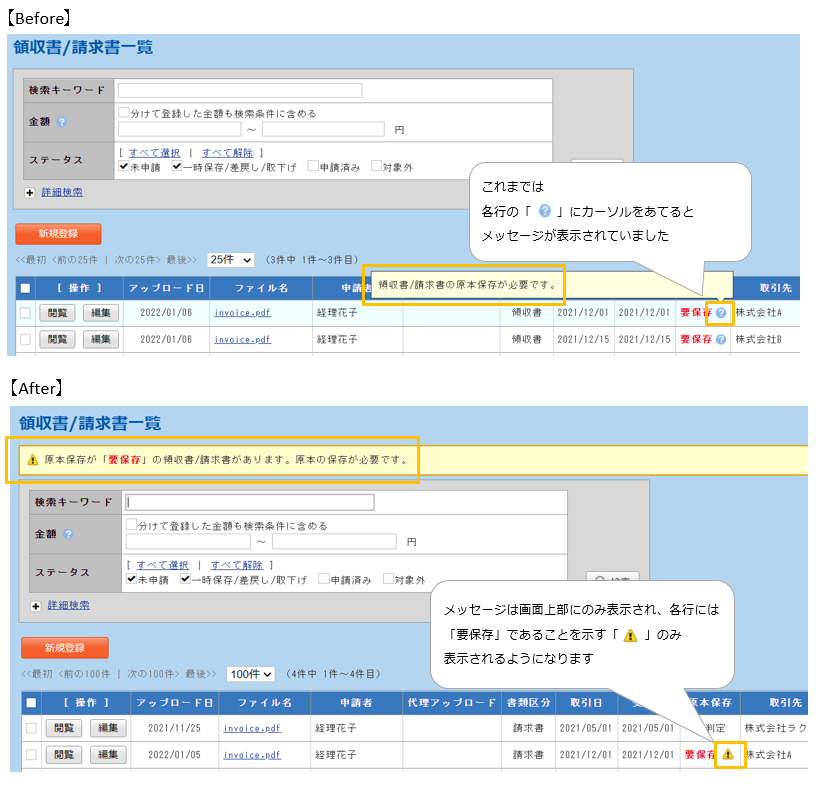Click the warning icon in the yellow After banner
This screenshot has width=821, height=785.
pos(32,461)
